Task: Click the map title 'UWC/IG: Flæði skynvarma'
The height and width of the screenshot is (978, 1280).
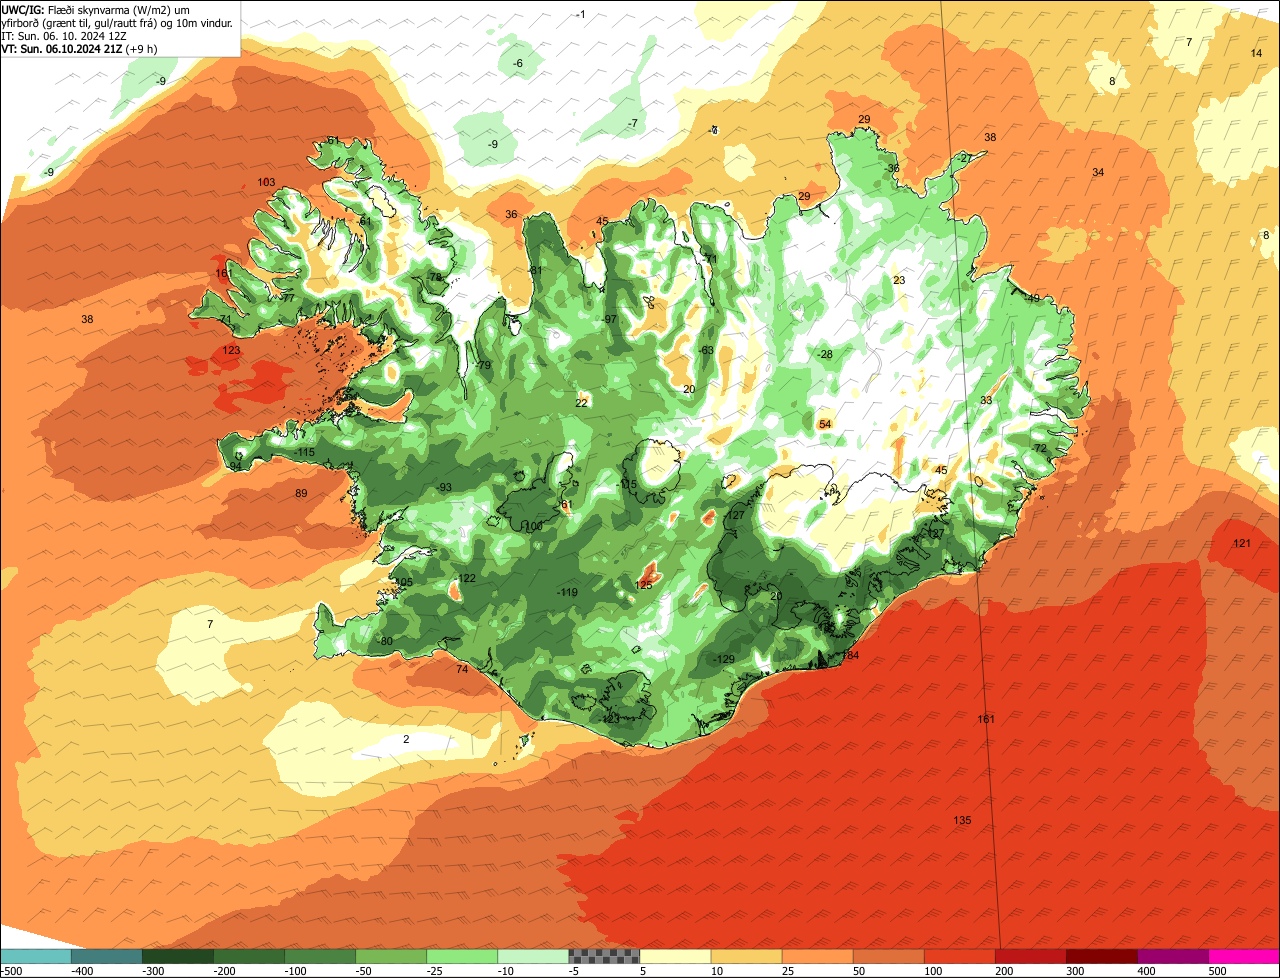Action: pyautogui.click(x=64, y=8)
